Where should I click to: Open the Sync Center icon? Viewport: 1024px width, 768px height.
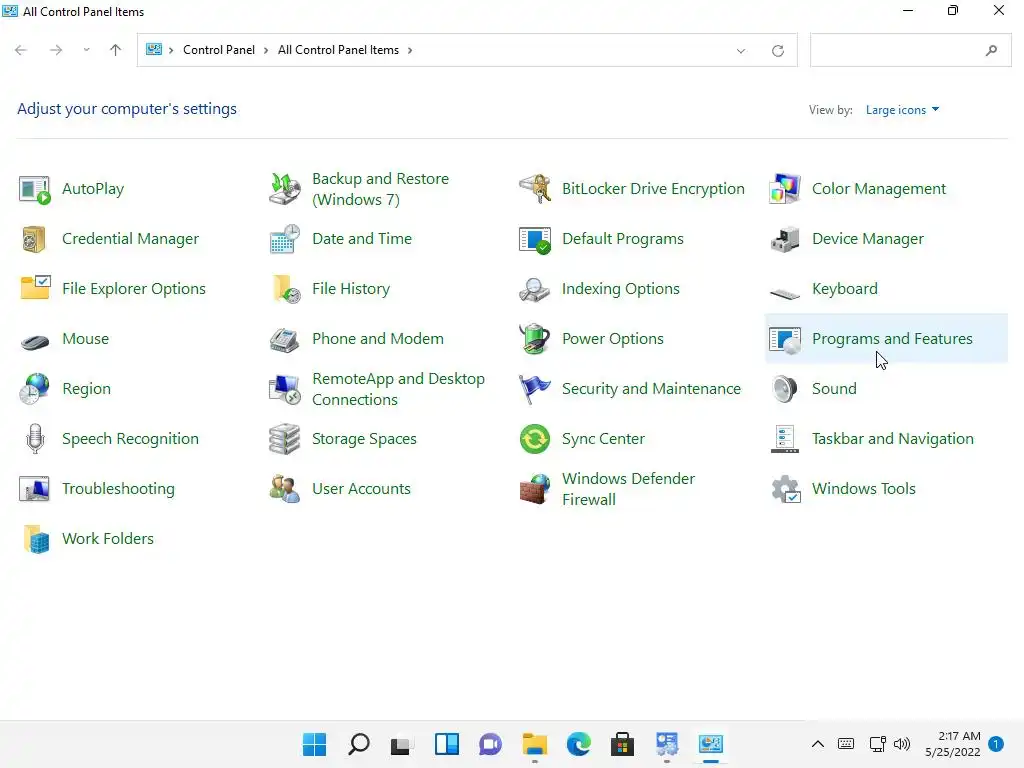pyautogui.click(x=535, y=439)
